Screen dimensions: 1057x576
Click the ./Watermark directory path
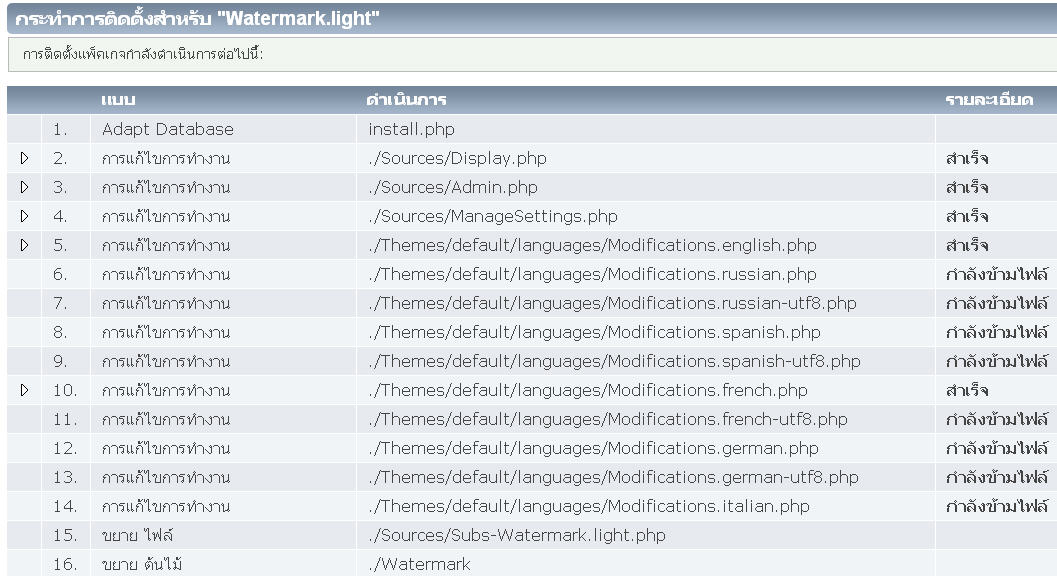(419, 564)
